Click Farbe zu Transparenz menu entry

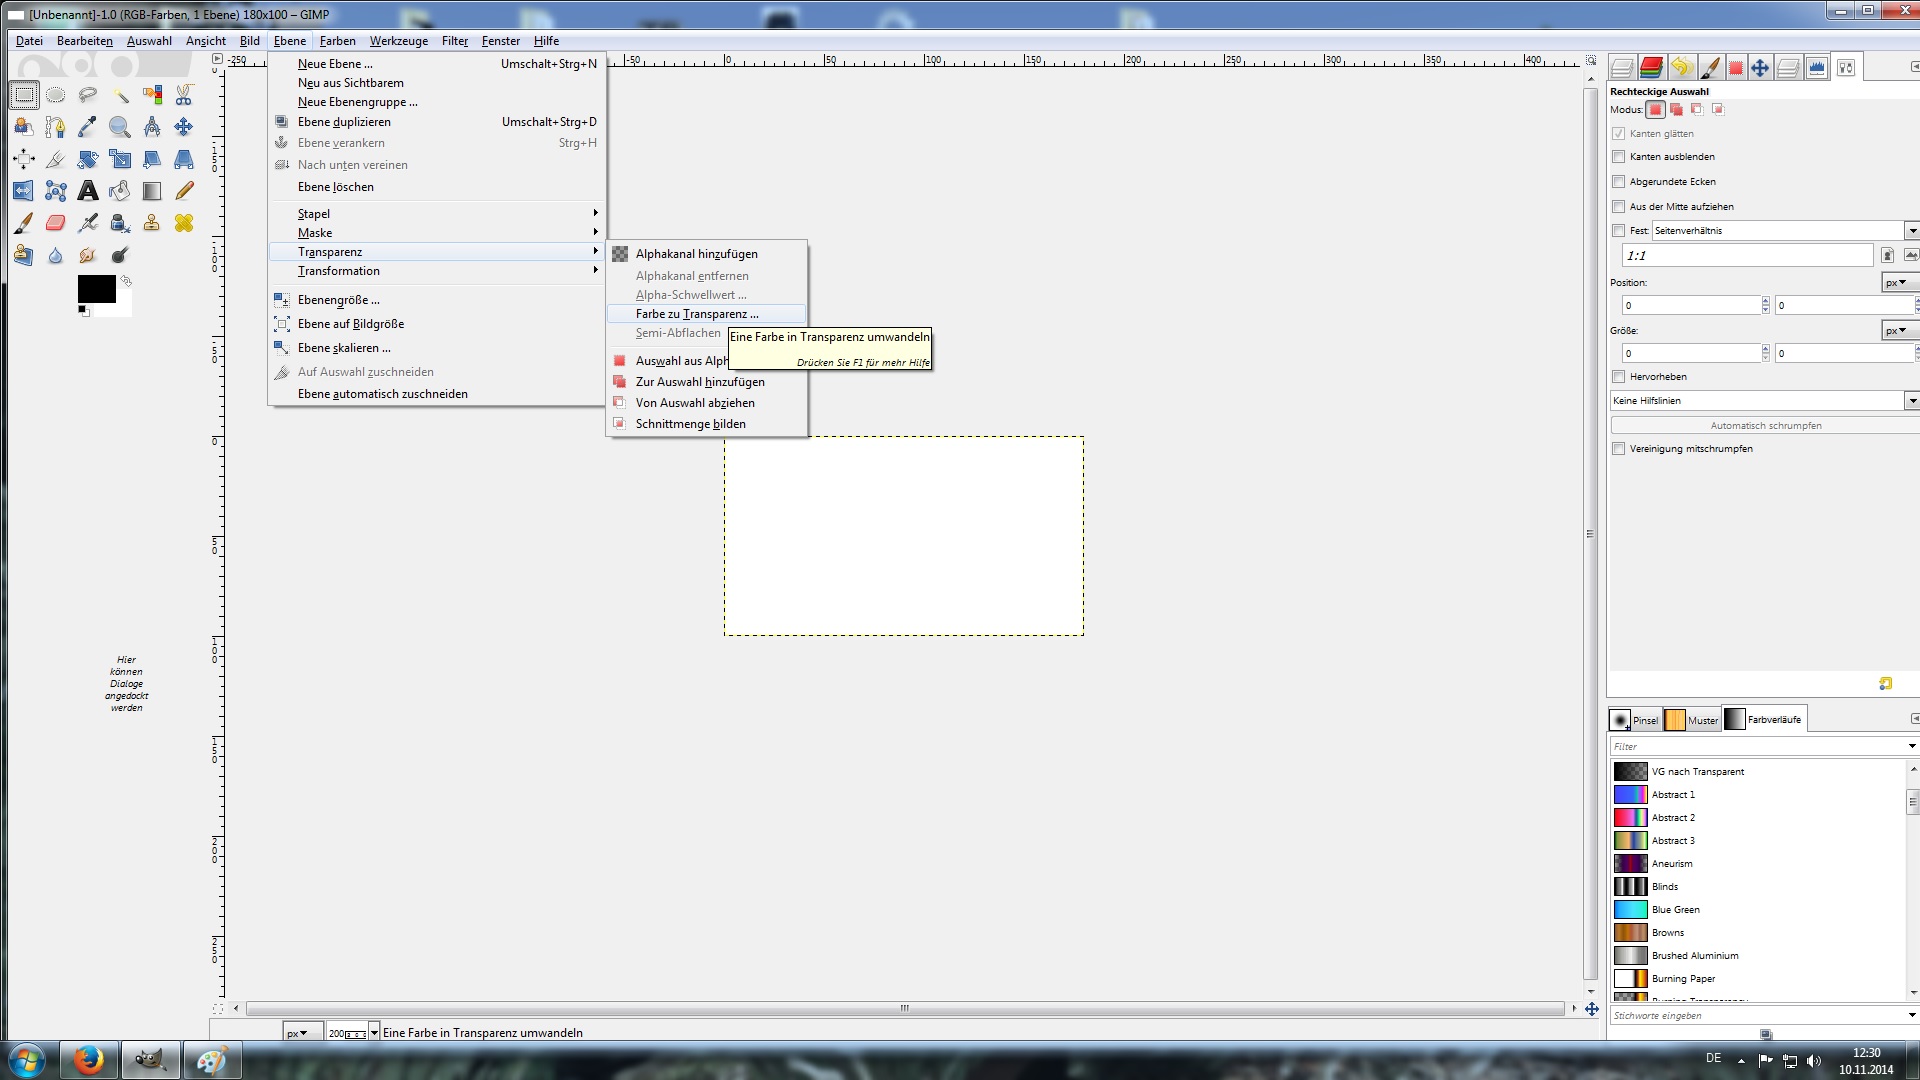click(x=697, y=314)
